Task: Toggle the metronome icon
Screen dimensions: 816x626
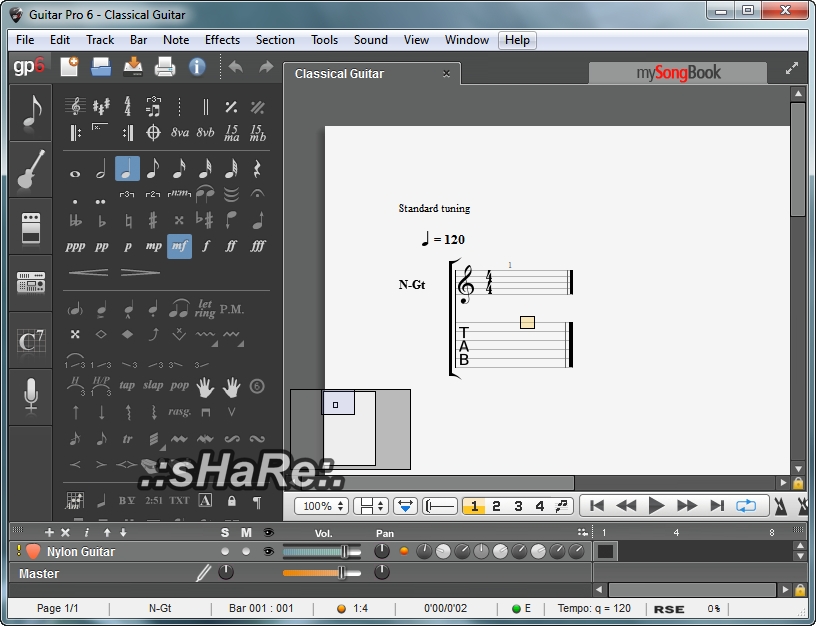Action: [781, 506]
